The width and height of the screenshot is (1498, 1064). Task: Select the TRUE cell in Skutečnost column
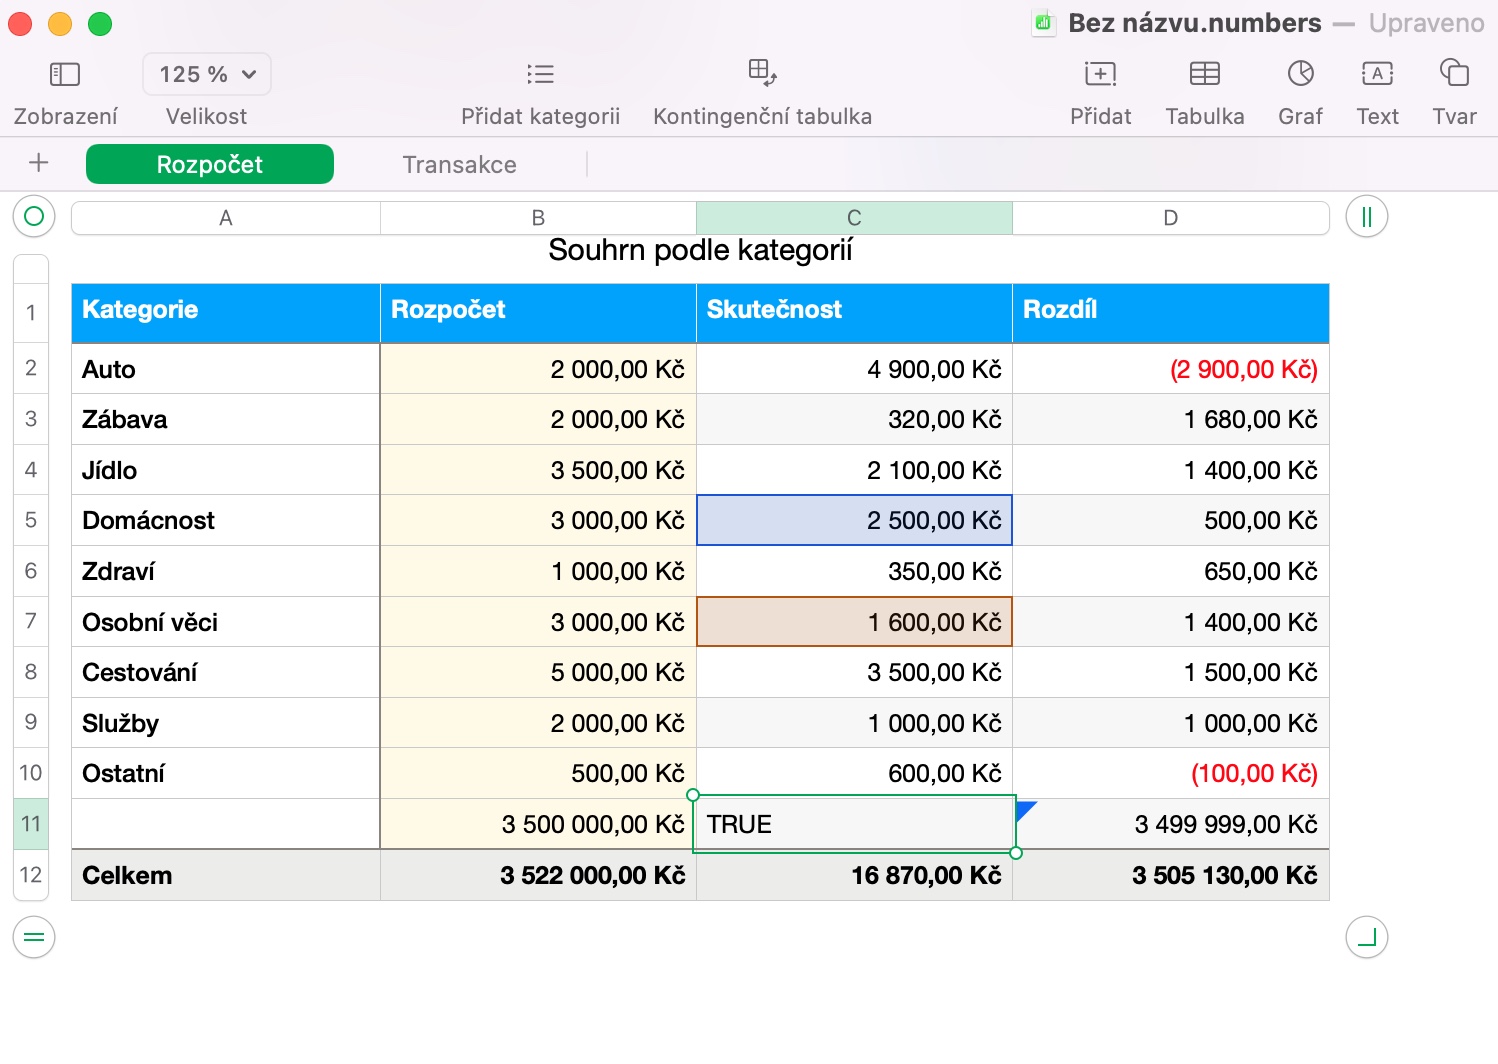[854, 825]
